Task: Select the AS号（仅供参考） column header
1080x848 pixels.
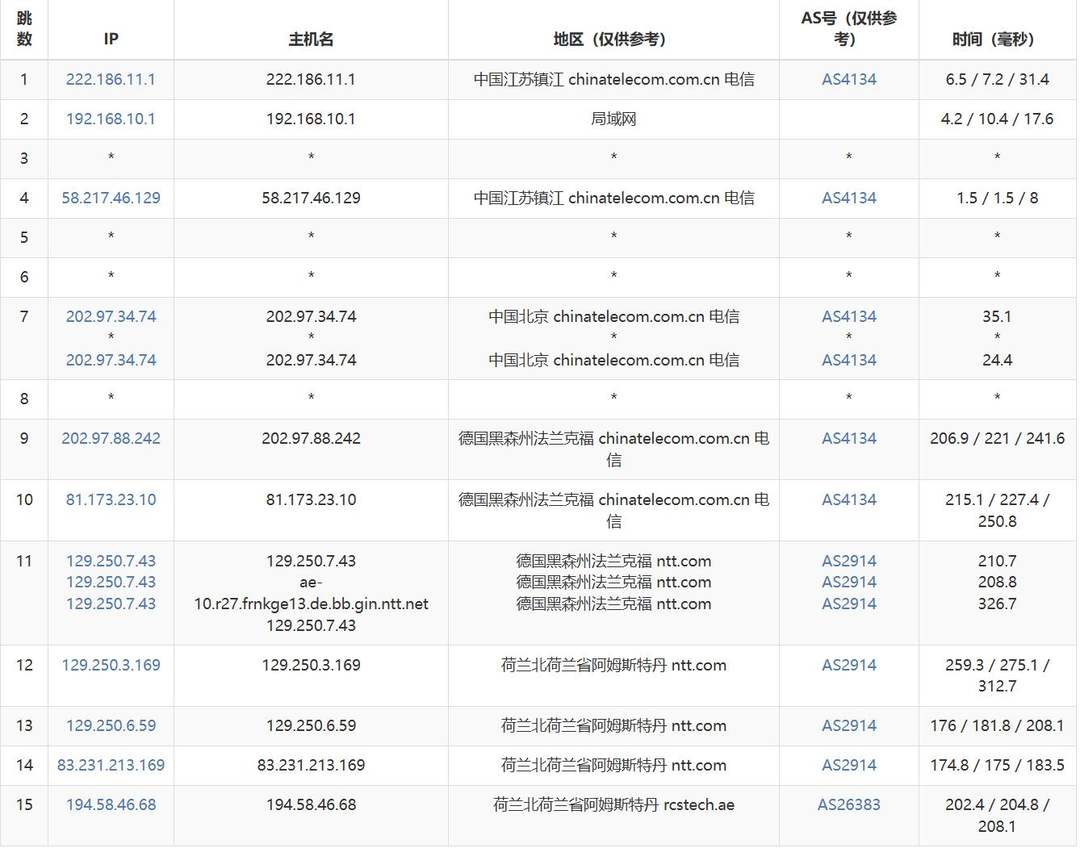Action: (849, 29)
